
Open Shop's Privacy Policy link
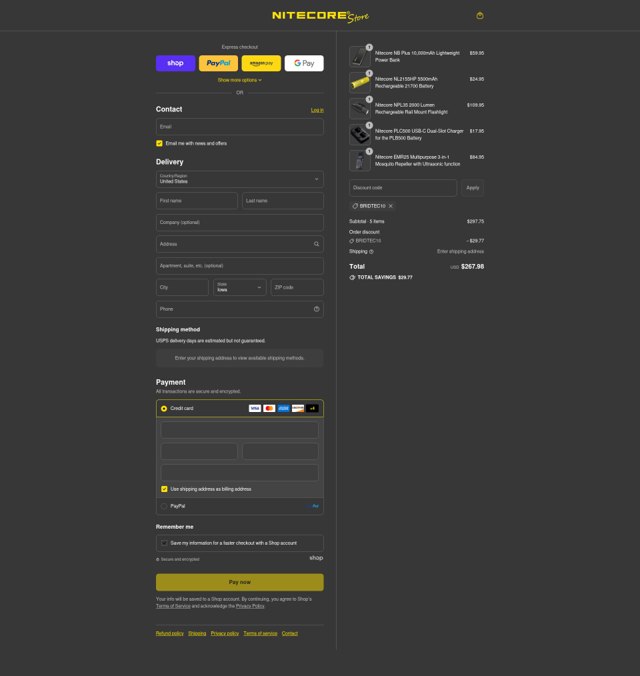[250, 606]
